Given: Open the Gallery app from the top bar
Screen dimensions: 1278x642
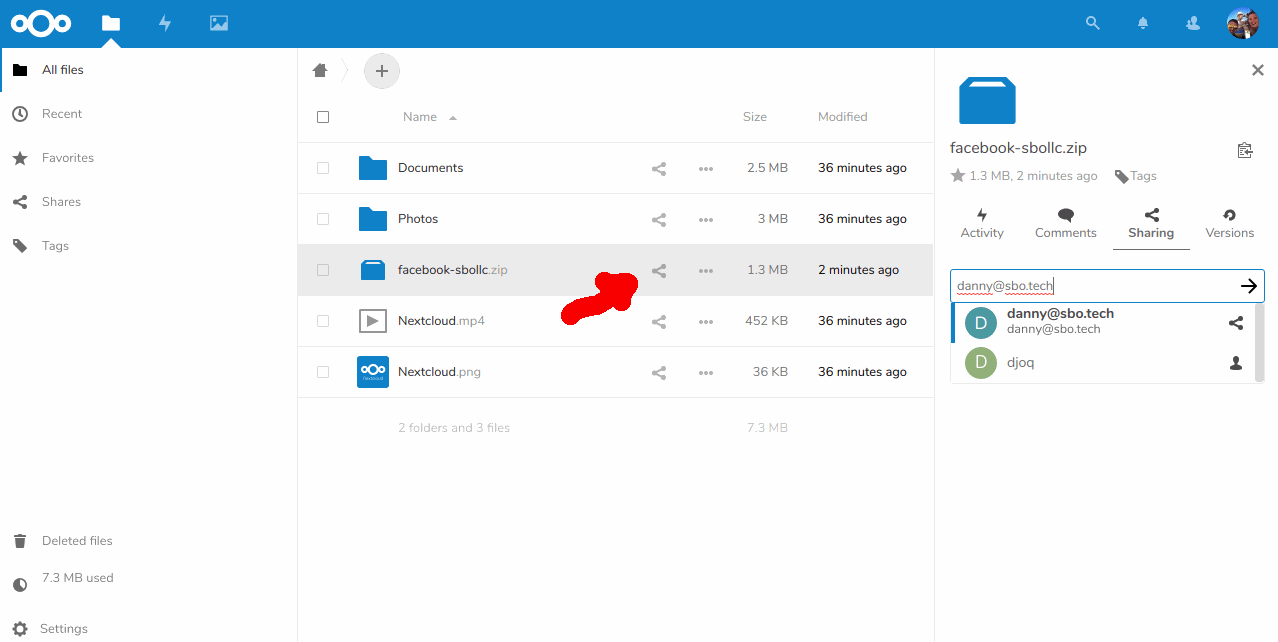Looking at the screenshot, I should point(218,23).
